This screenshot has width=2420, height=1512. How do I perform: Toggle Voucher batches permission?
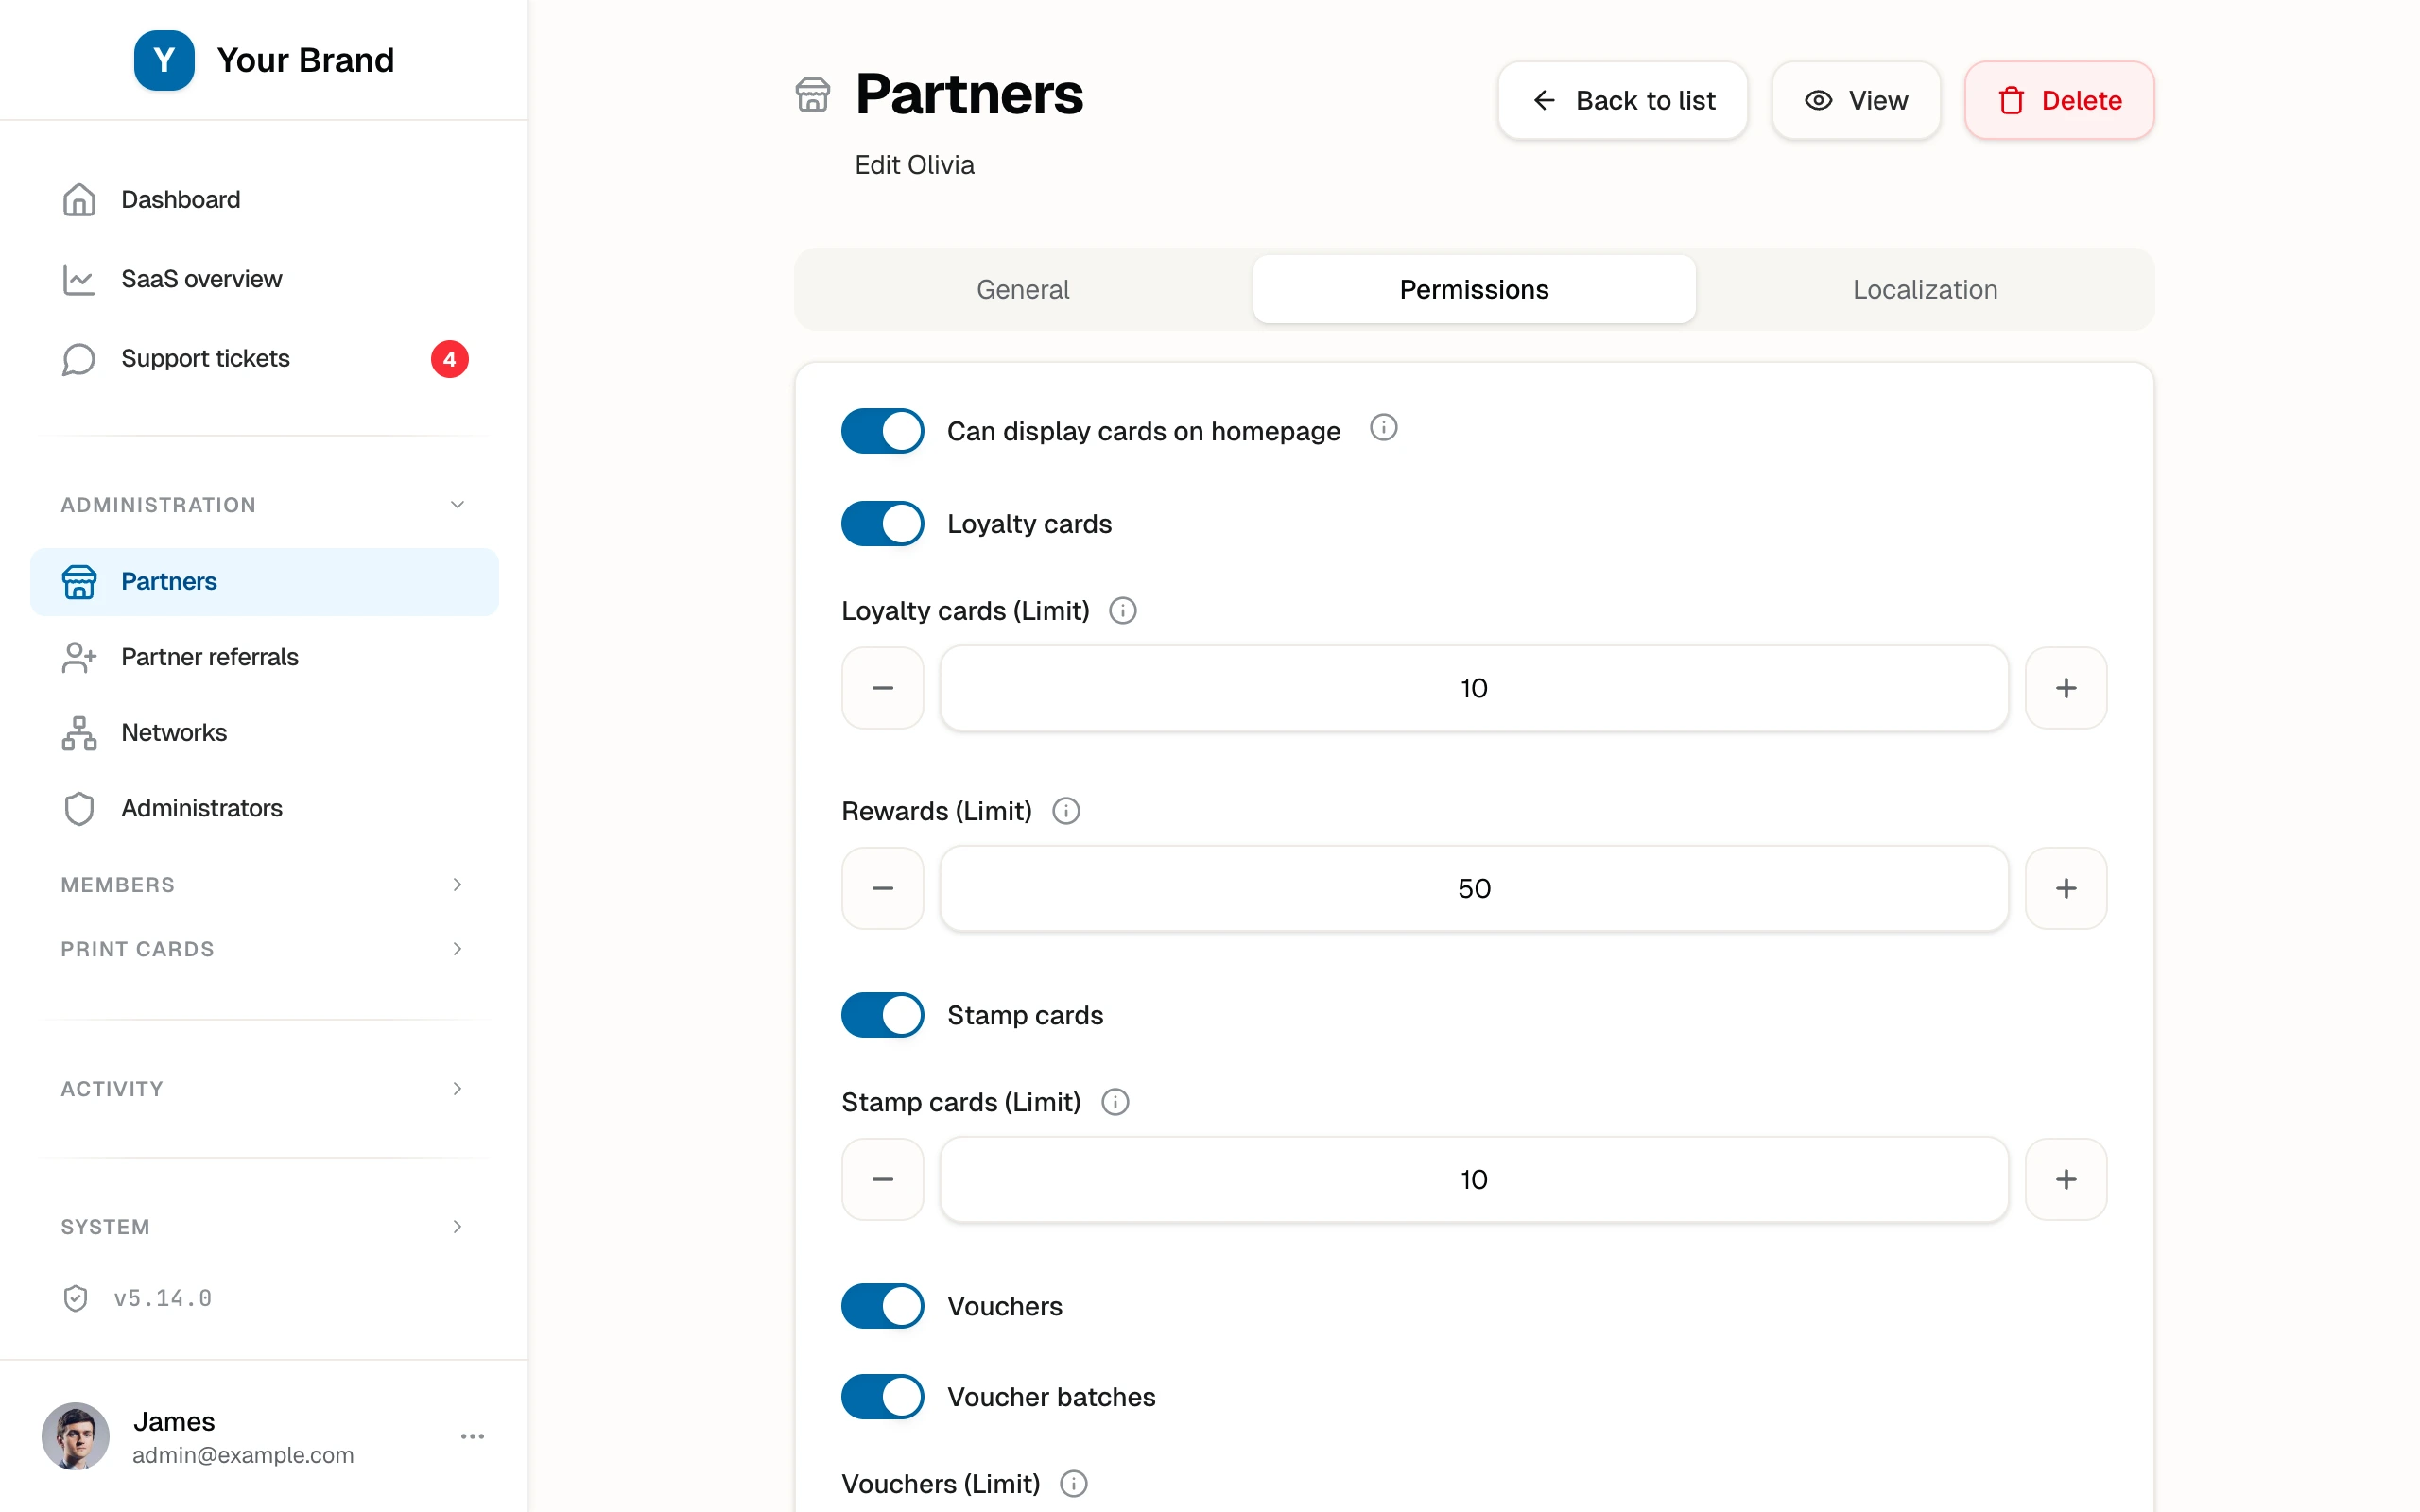(882, 1397)
